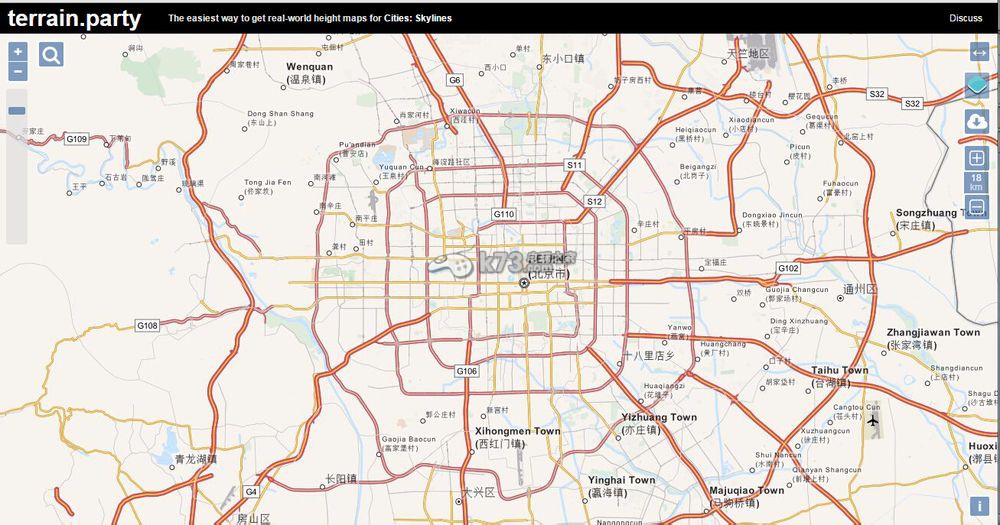Image resolution: width=1000 pixels, height=525 pixels.
Task: Click the terrain.party site title
Action: [x=74, y=18]
